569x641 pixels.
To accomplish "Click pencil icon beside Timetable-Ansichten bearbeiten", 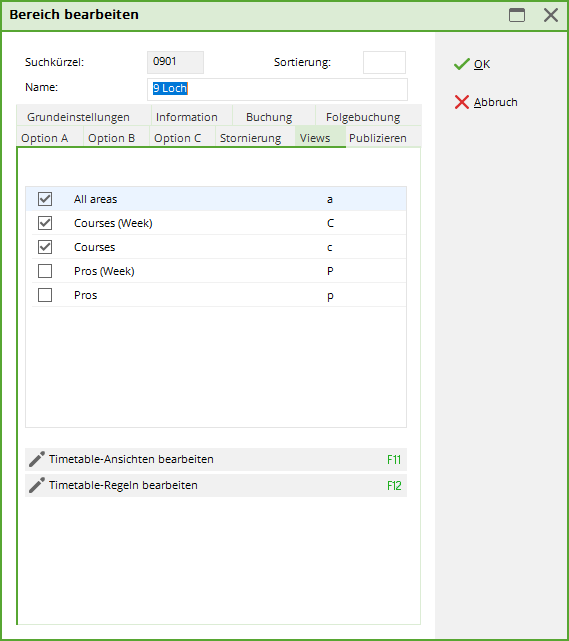I will click(37, 459).
